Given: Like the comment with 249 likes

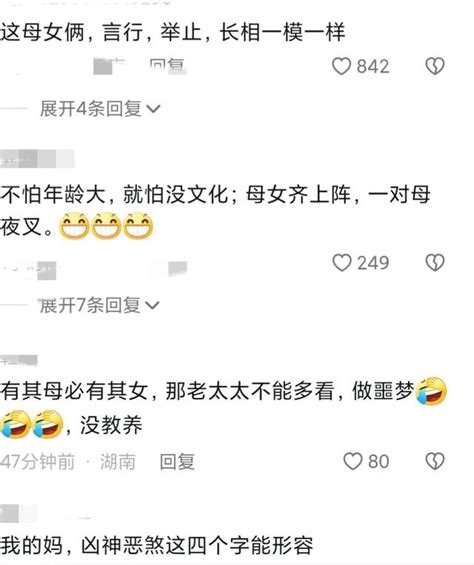Looking at the screenshot, I should 341,262.
